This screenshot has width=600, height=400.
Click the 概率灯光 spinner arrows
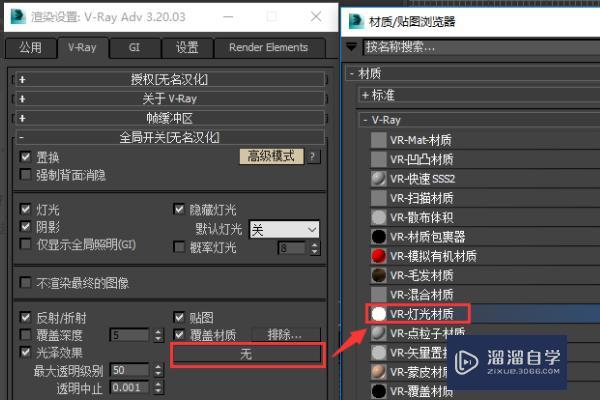coord(314,248)
